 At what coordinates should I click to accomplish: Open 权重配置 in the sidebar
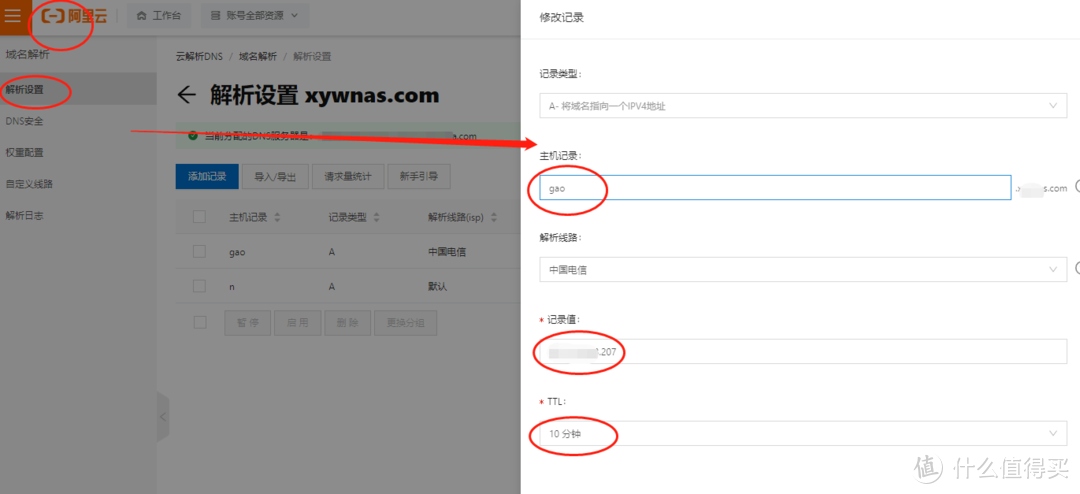click(x=25, y=152)
